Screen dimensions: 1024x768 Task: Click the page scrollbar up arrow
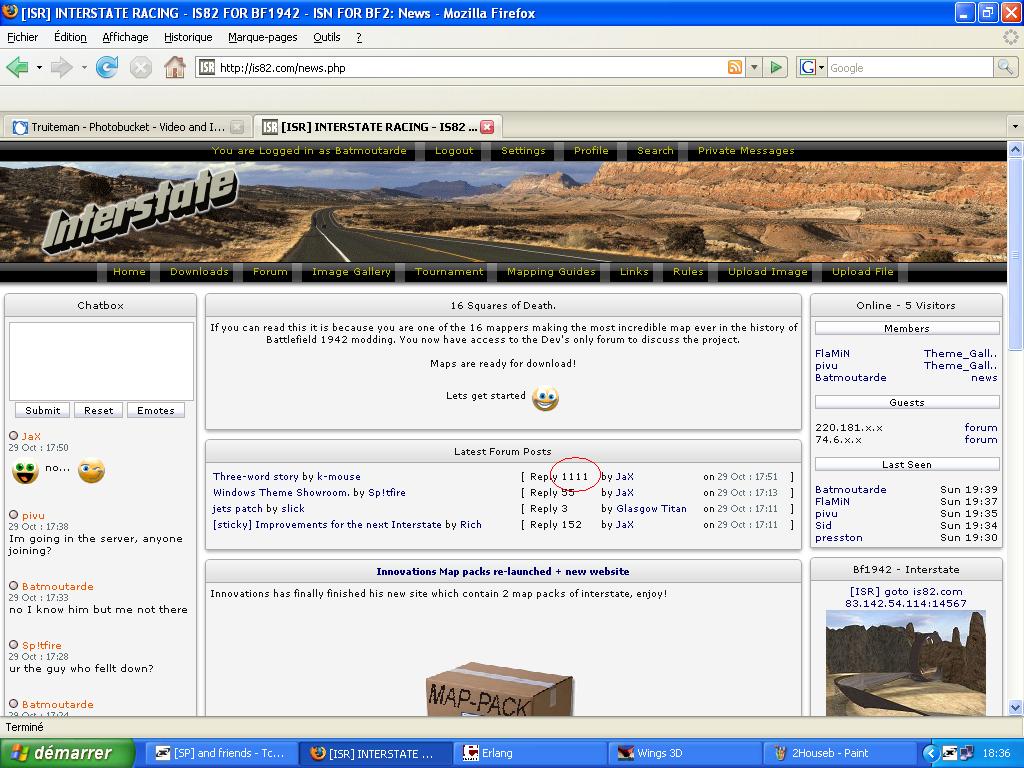point(1015,149)
